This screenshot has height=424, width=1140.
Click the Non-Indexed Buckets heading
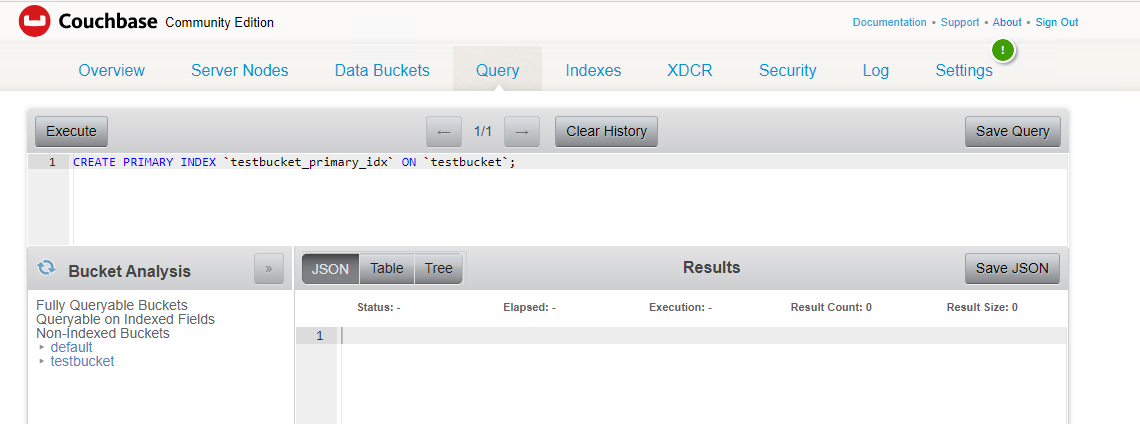pyautogui.click(x=103, y=333)
